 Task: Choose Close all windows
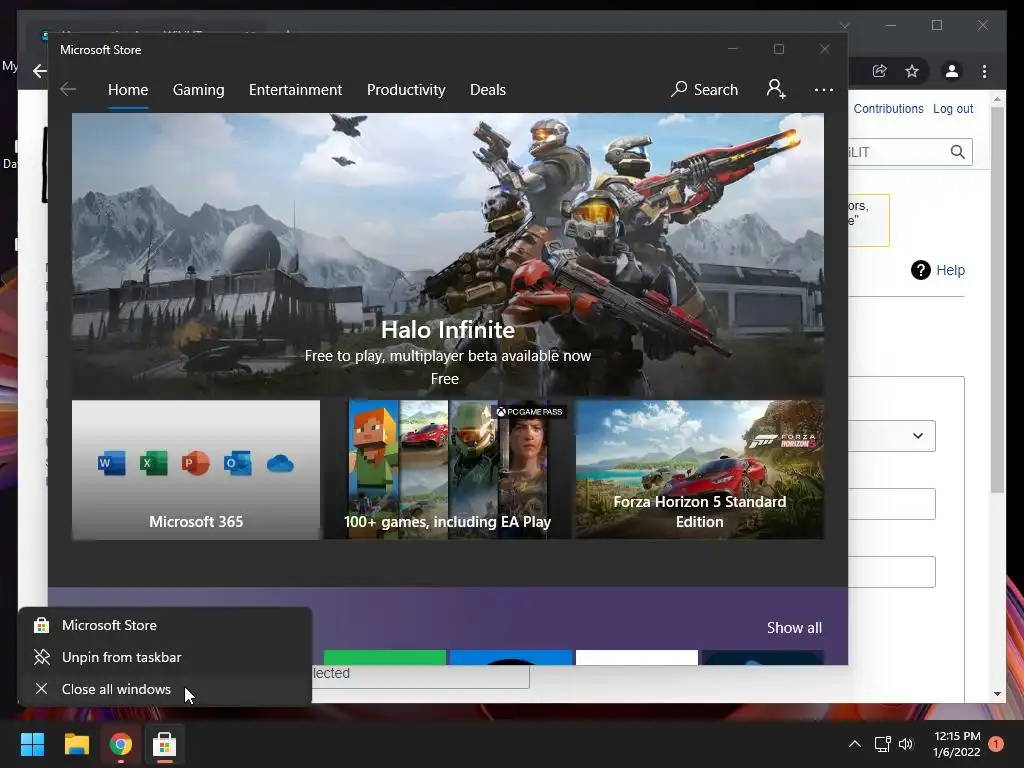pos(165,689)
